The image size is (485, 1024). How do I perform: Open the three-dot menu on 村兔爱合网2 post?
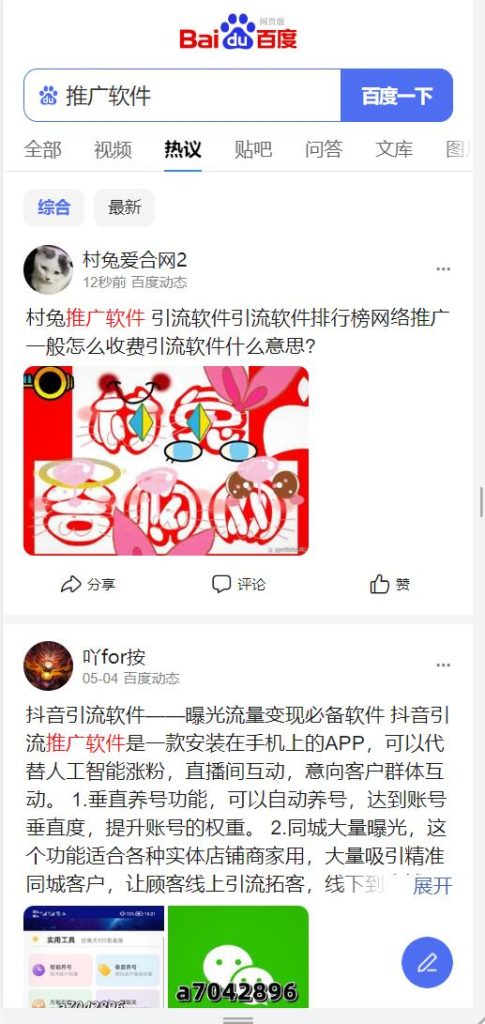pyautogui.click(x=443, y=269)
